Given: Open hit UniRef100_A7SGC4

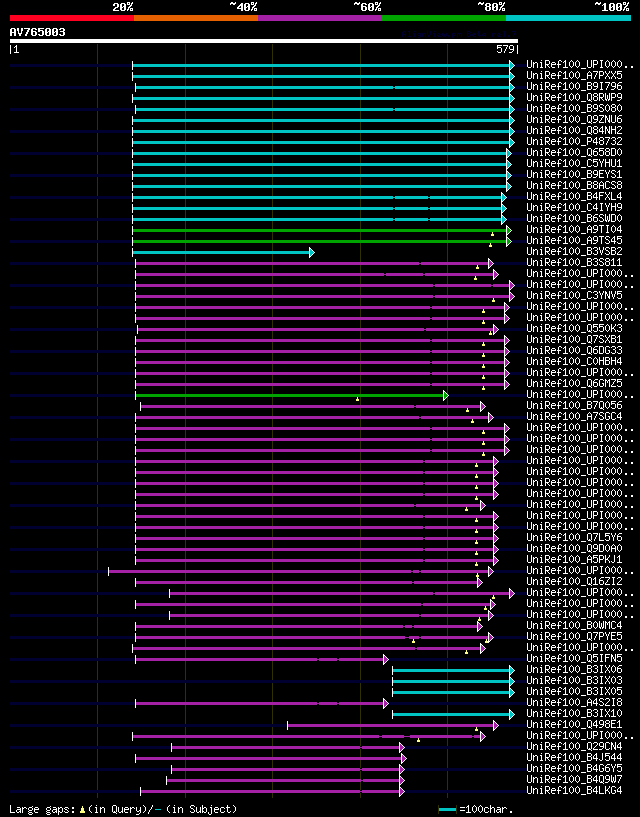Looking at the screenshot, I should tap(574, 416).
